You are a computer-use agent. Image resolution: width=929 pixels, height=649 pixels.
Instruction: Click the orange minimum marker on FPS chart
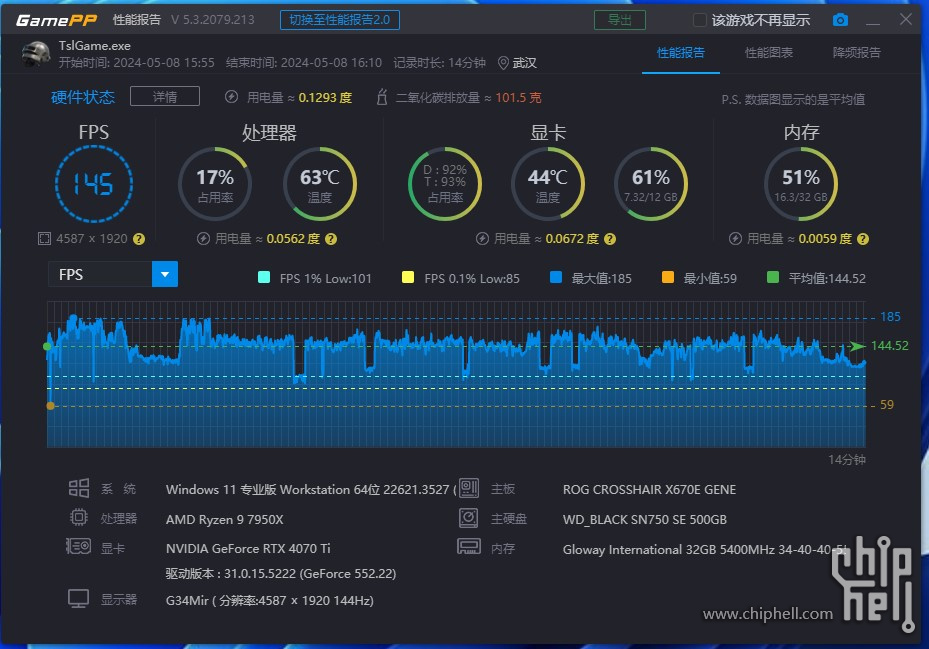50,406
